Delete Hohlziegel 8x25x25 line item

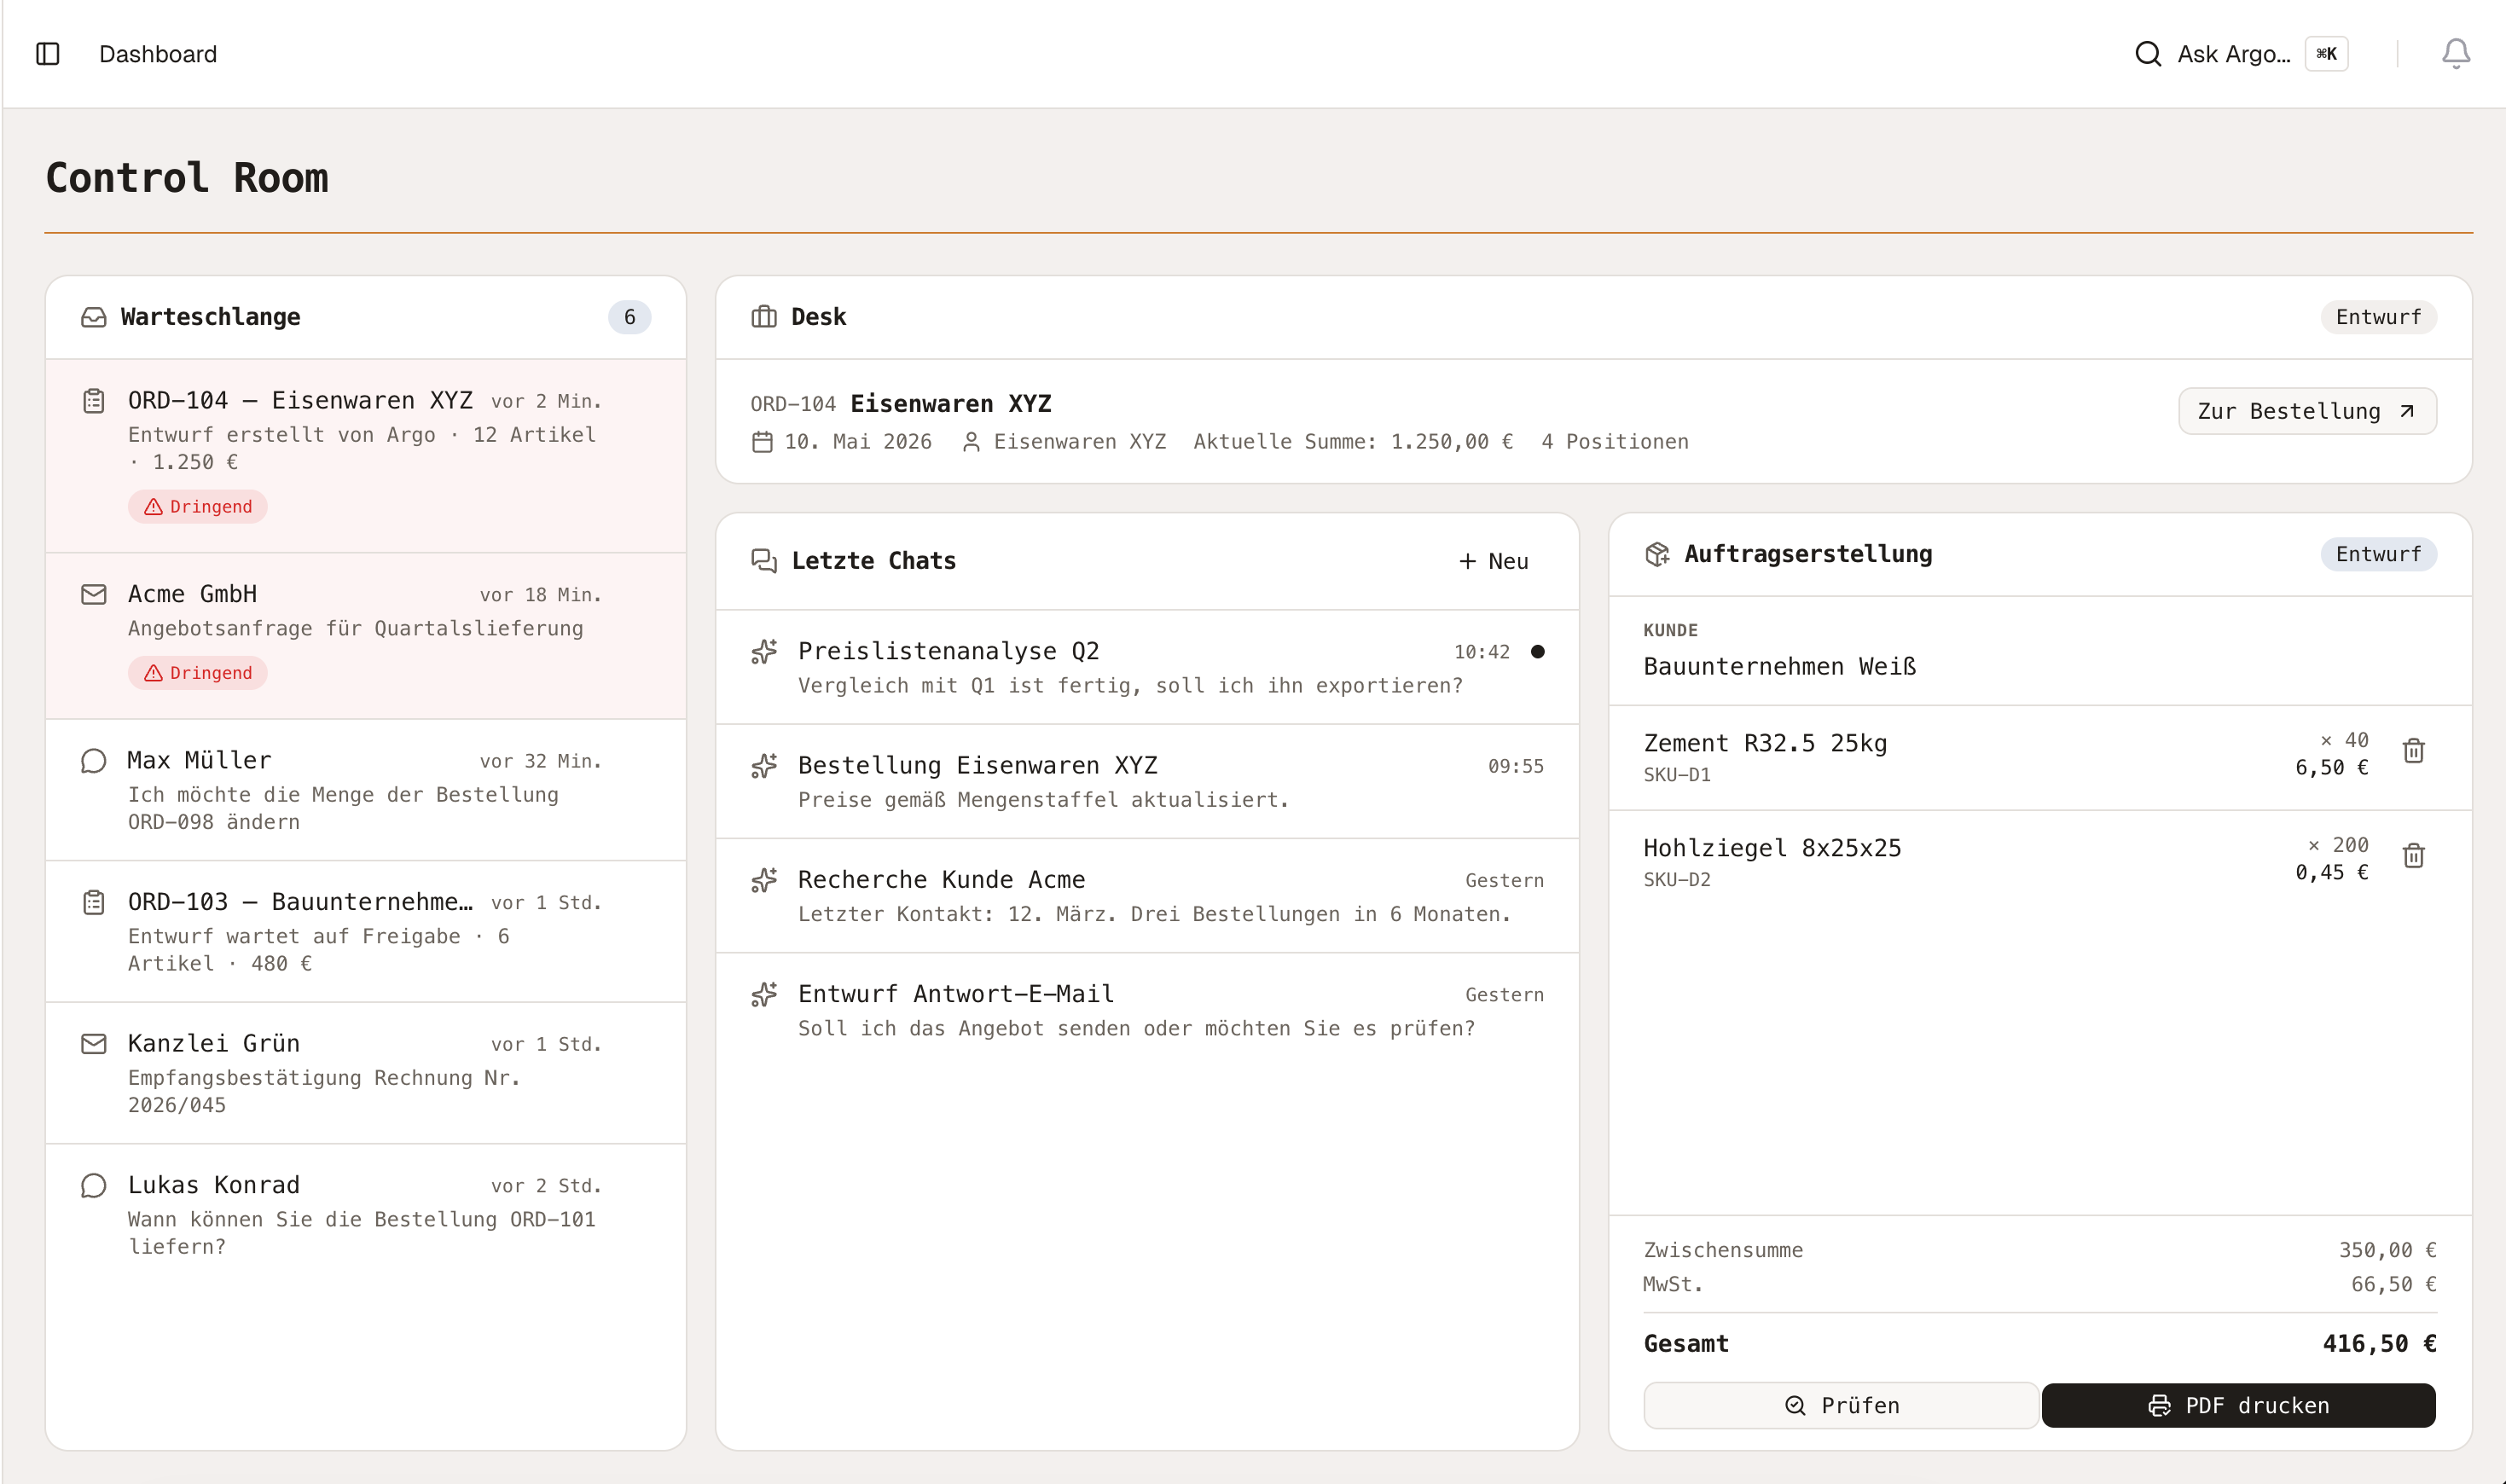2413,856
